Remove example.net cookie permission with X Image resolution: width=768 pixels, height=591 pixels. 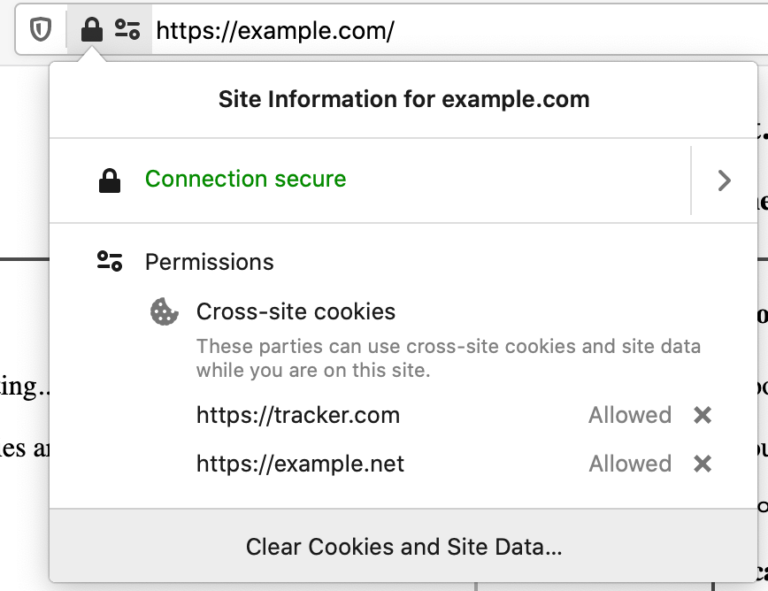pyautogui.click(x=702, y=464)
